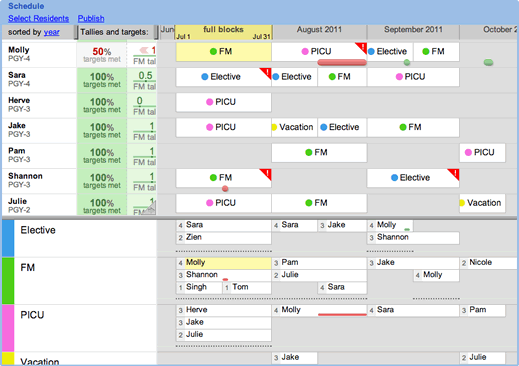Open the Select Residents link
Viewport: 519px width, 366px height.
tap(38, 18)
